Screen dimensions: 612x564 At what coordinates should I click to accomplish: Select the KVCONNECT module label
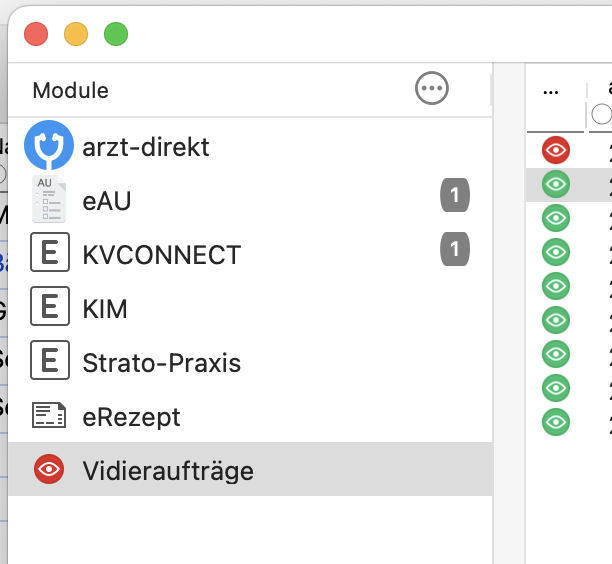coord(162,255)
